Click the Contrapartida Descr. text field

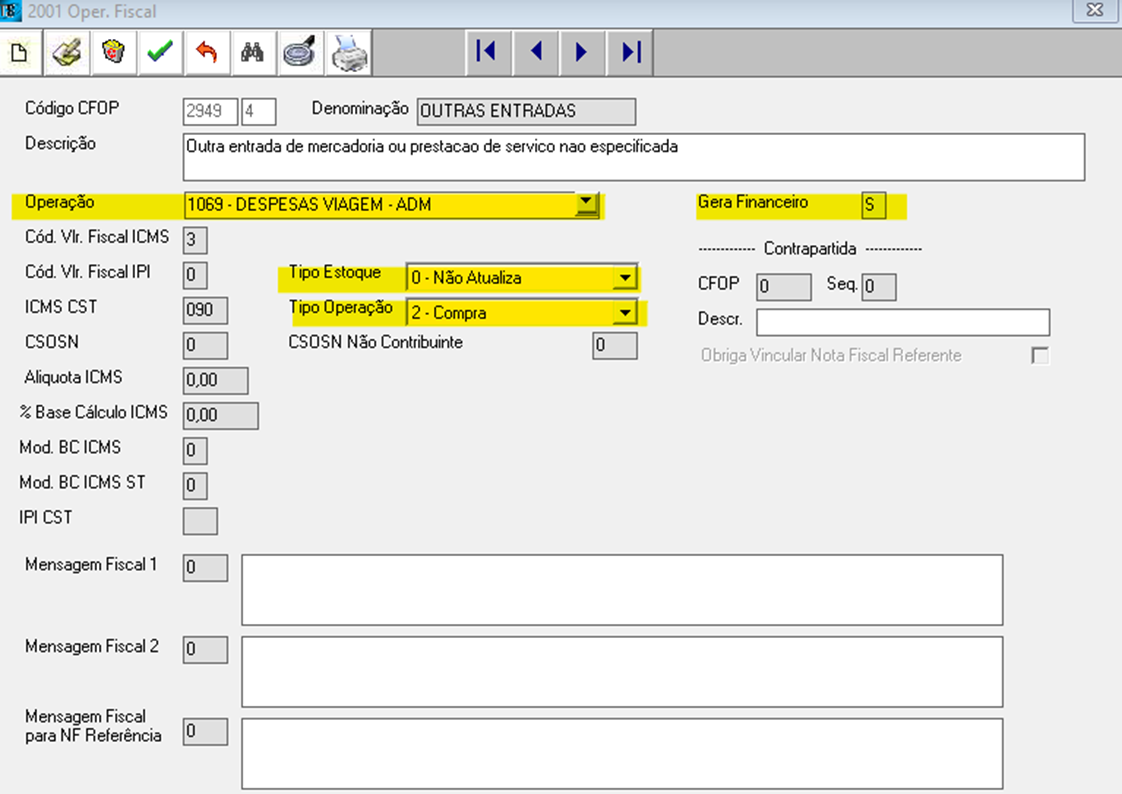click(x=903, y=322)
